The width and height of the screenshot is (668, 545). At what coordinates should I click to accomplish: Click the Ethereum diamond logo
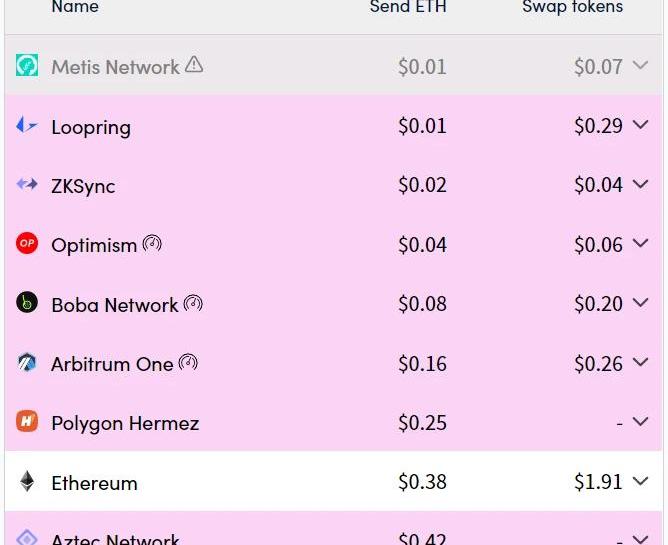click(27, 481)
